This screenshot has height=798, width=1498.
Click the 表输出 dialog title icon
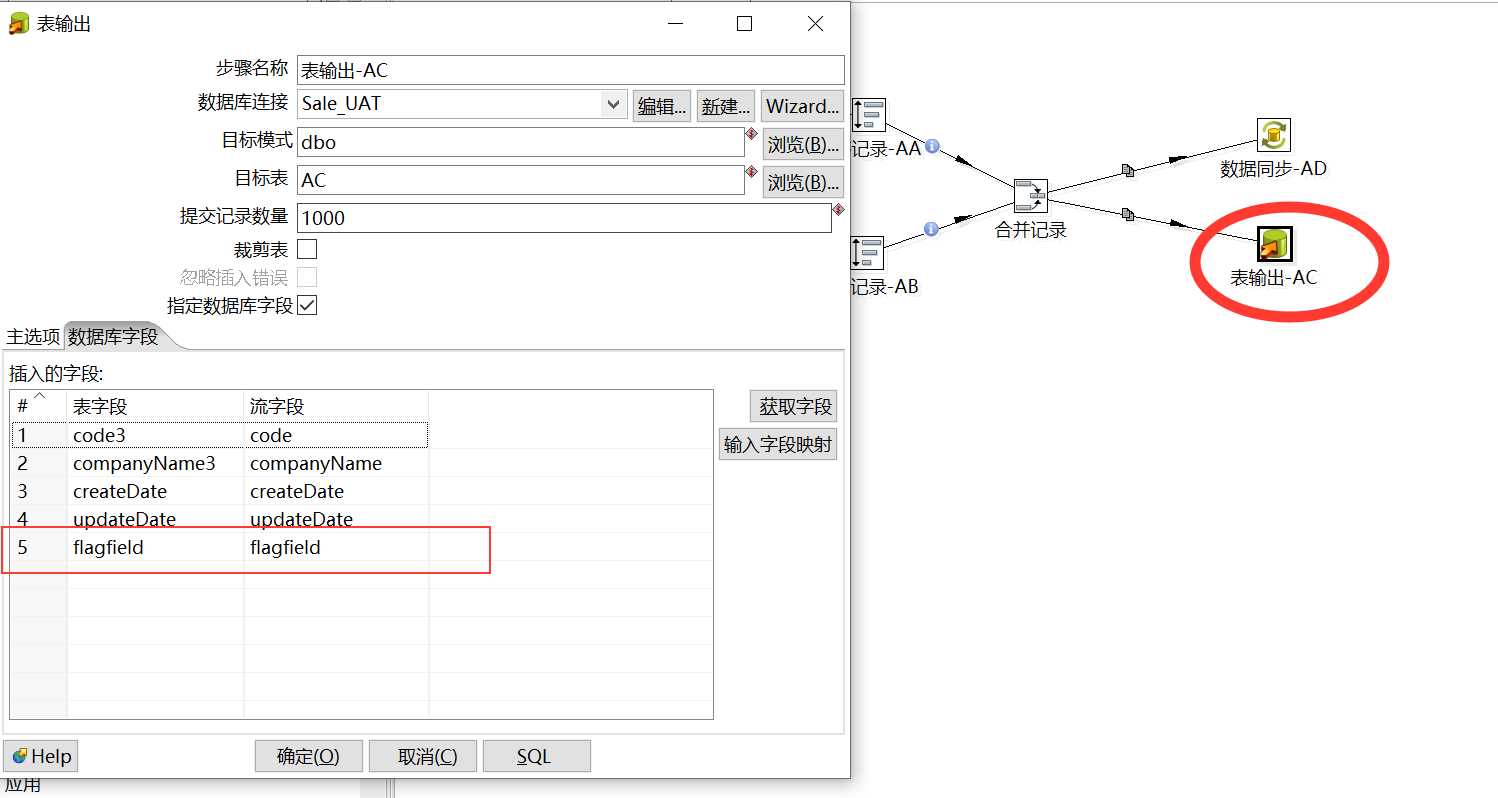[x=18, y=24]
